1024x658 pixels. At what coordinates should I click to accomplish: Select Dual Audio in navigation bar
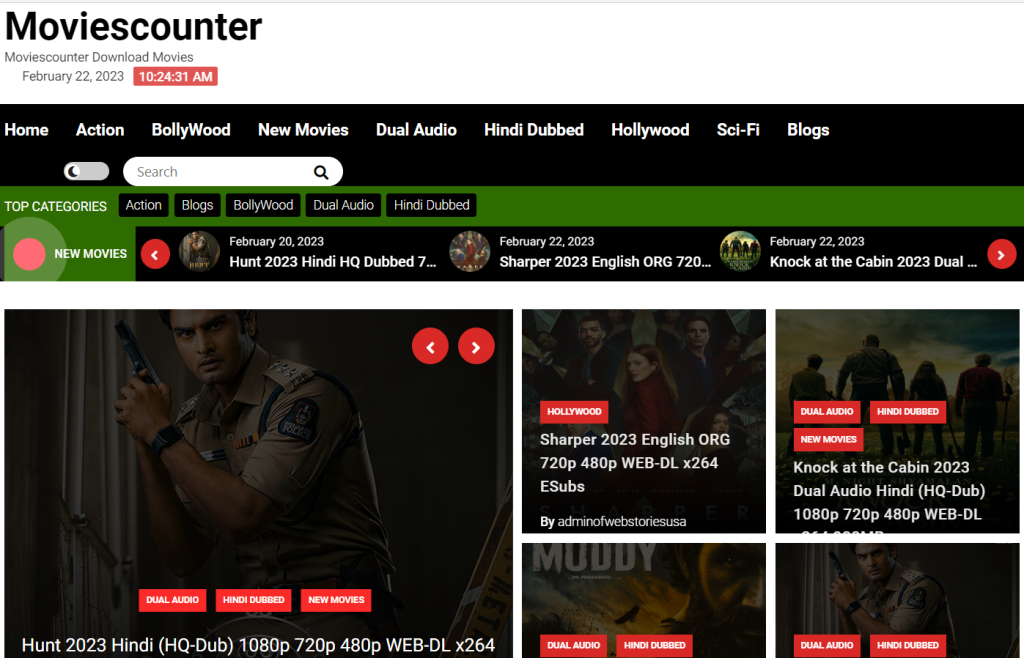coord(416,130)
